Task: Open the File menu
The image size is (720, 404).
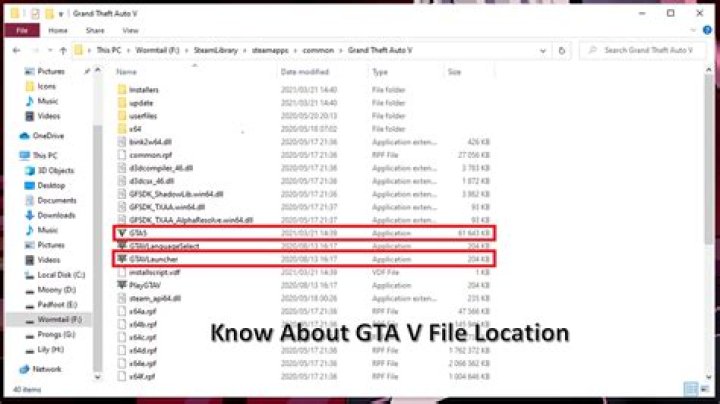Action: pyautogui.click(x=20, y=31)
